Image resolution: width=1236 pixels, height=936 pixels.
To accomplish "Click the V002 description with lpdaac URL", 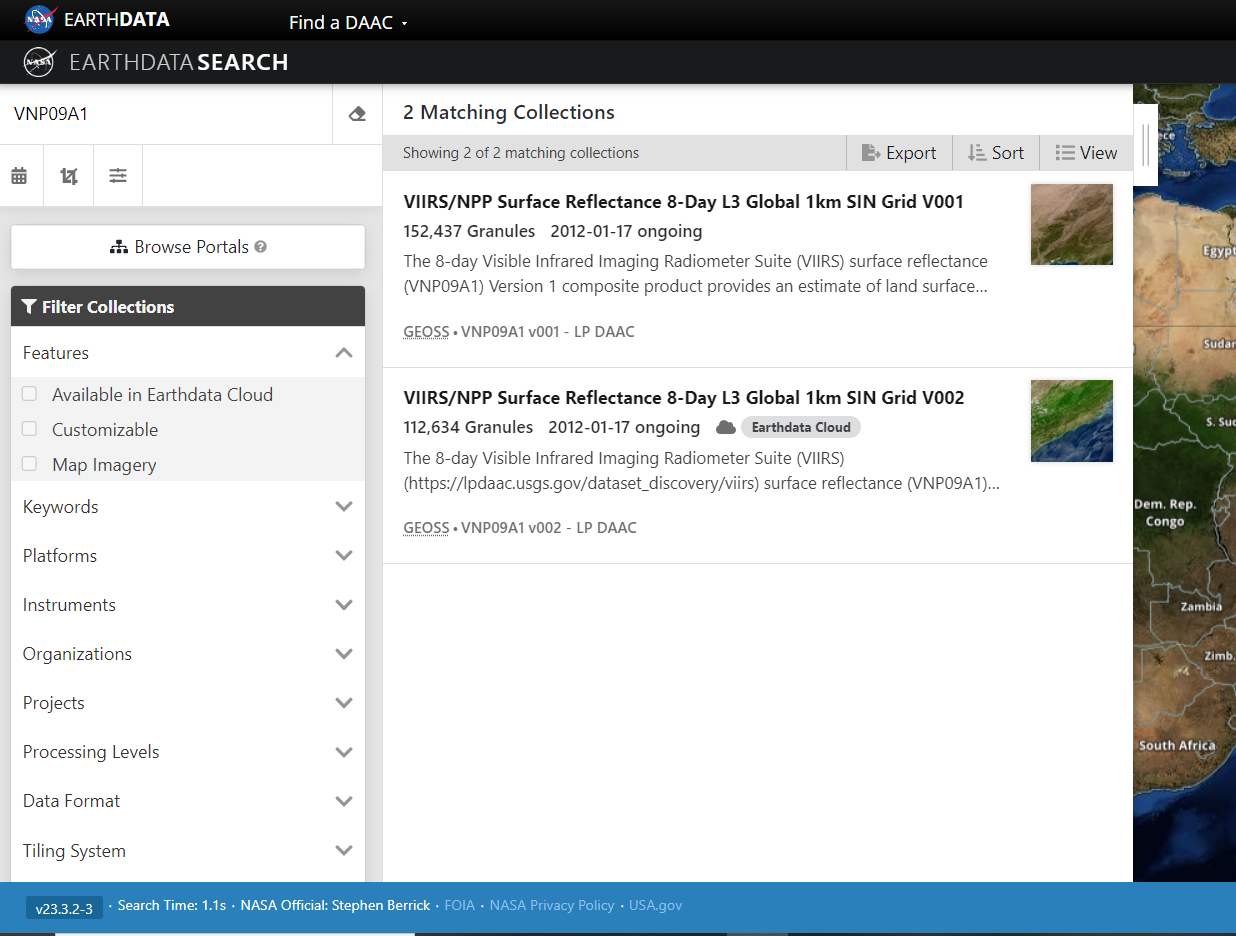I will click(701, 471).
